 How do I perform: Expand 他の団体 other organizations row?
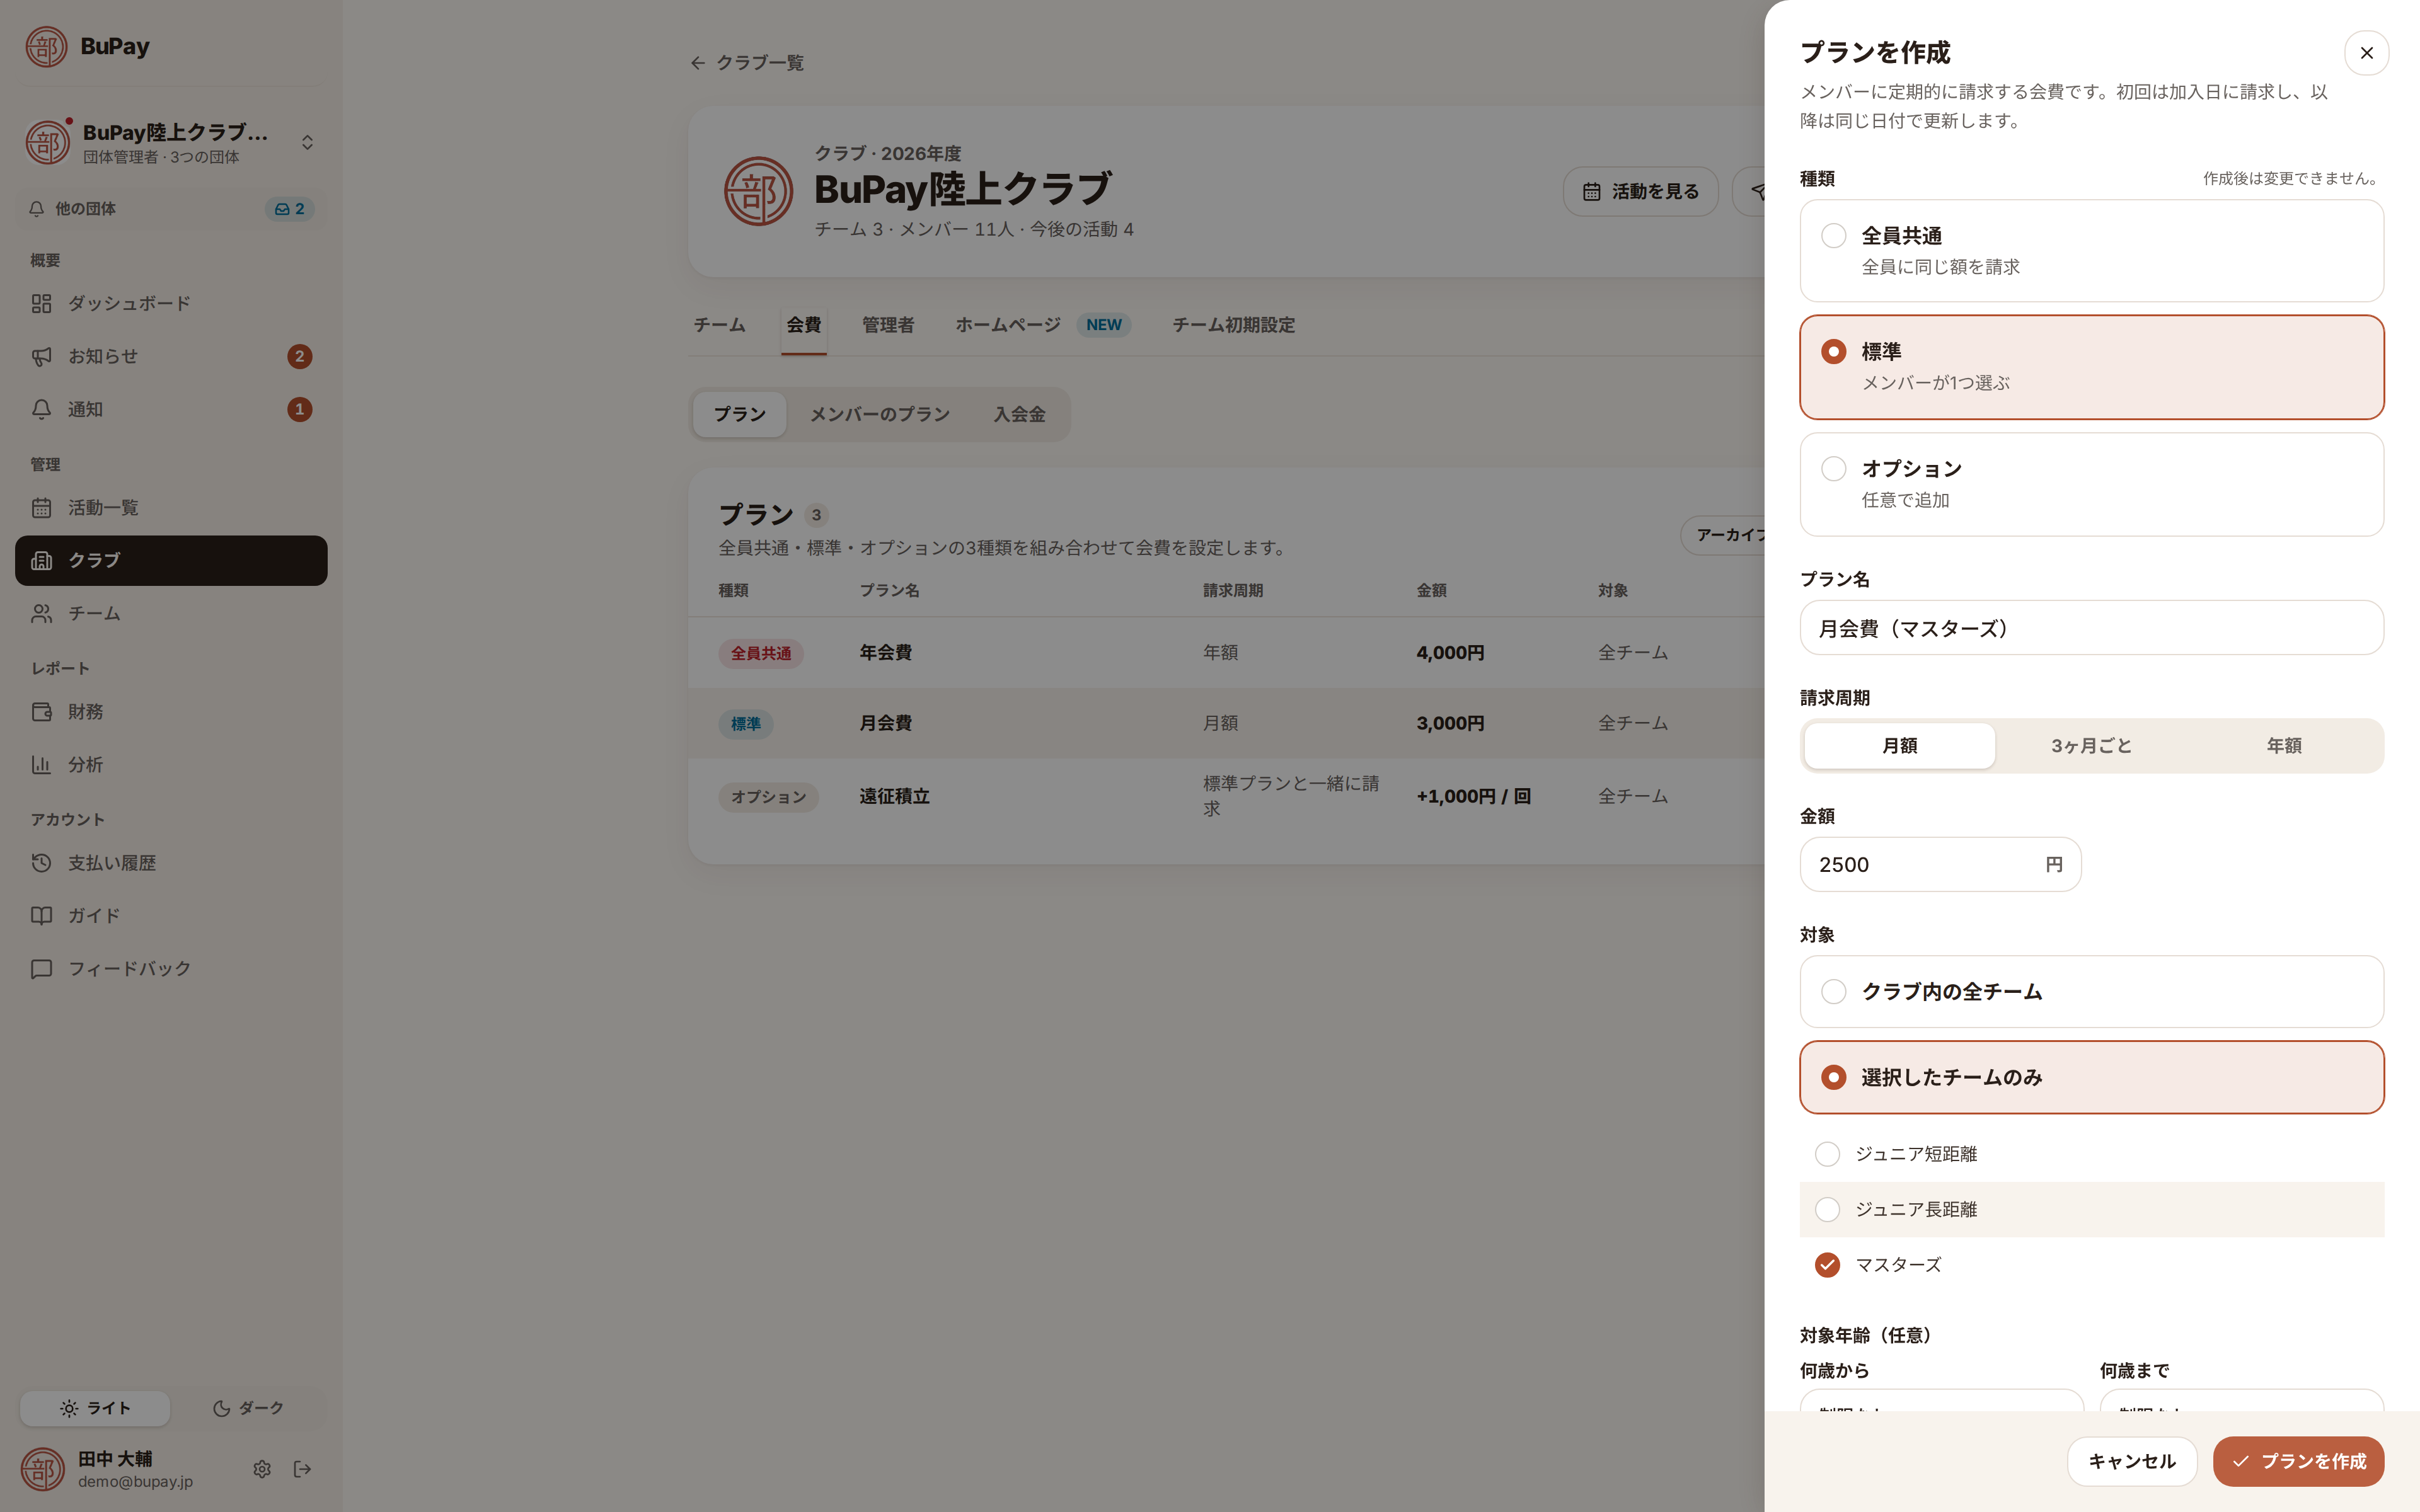171,209
